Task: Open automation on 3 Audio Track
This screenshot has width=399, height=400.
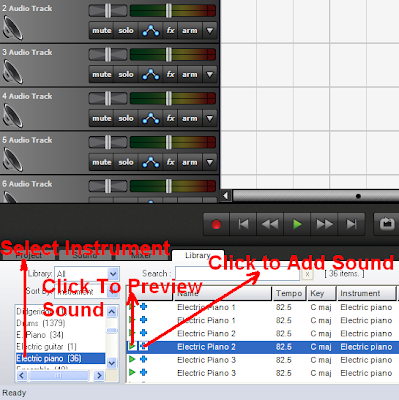Action: coord(150,75)
